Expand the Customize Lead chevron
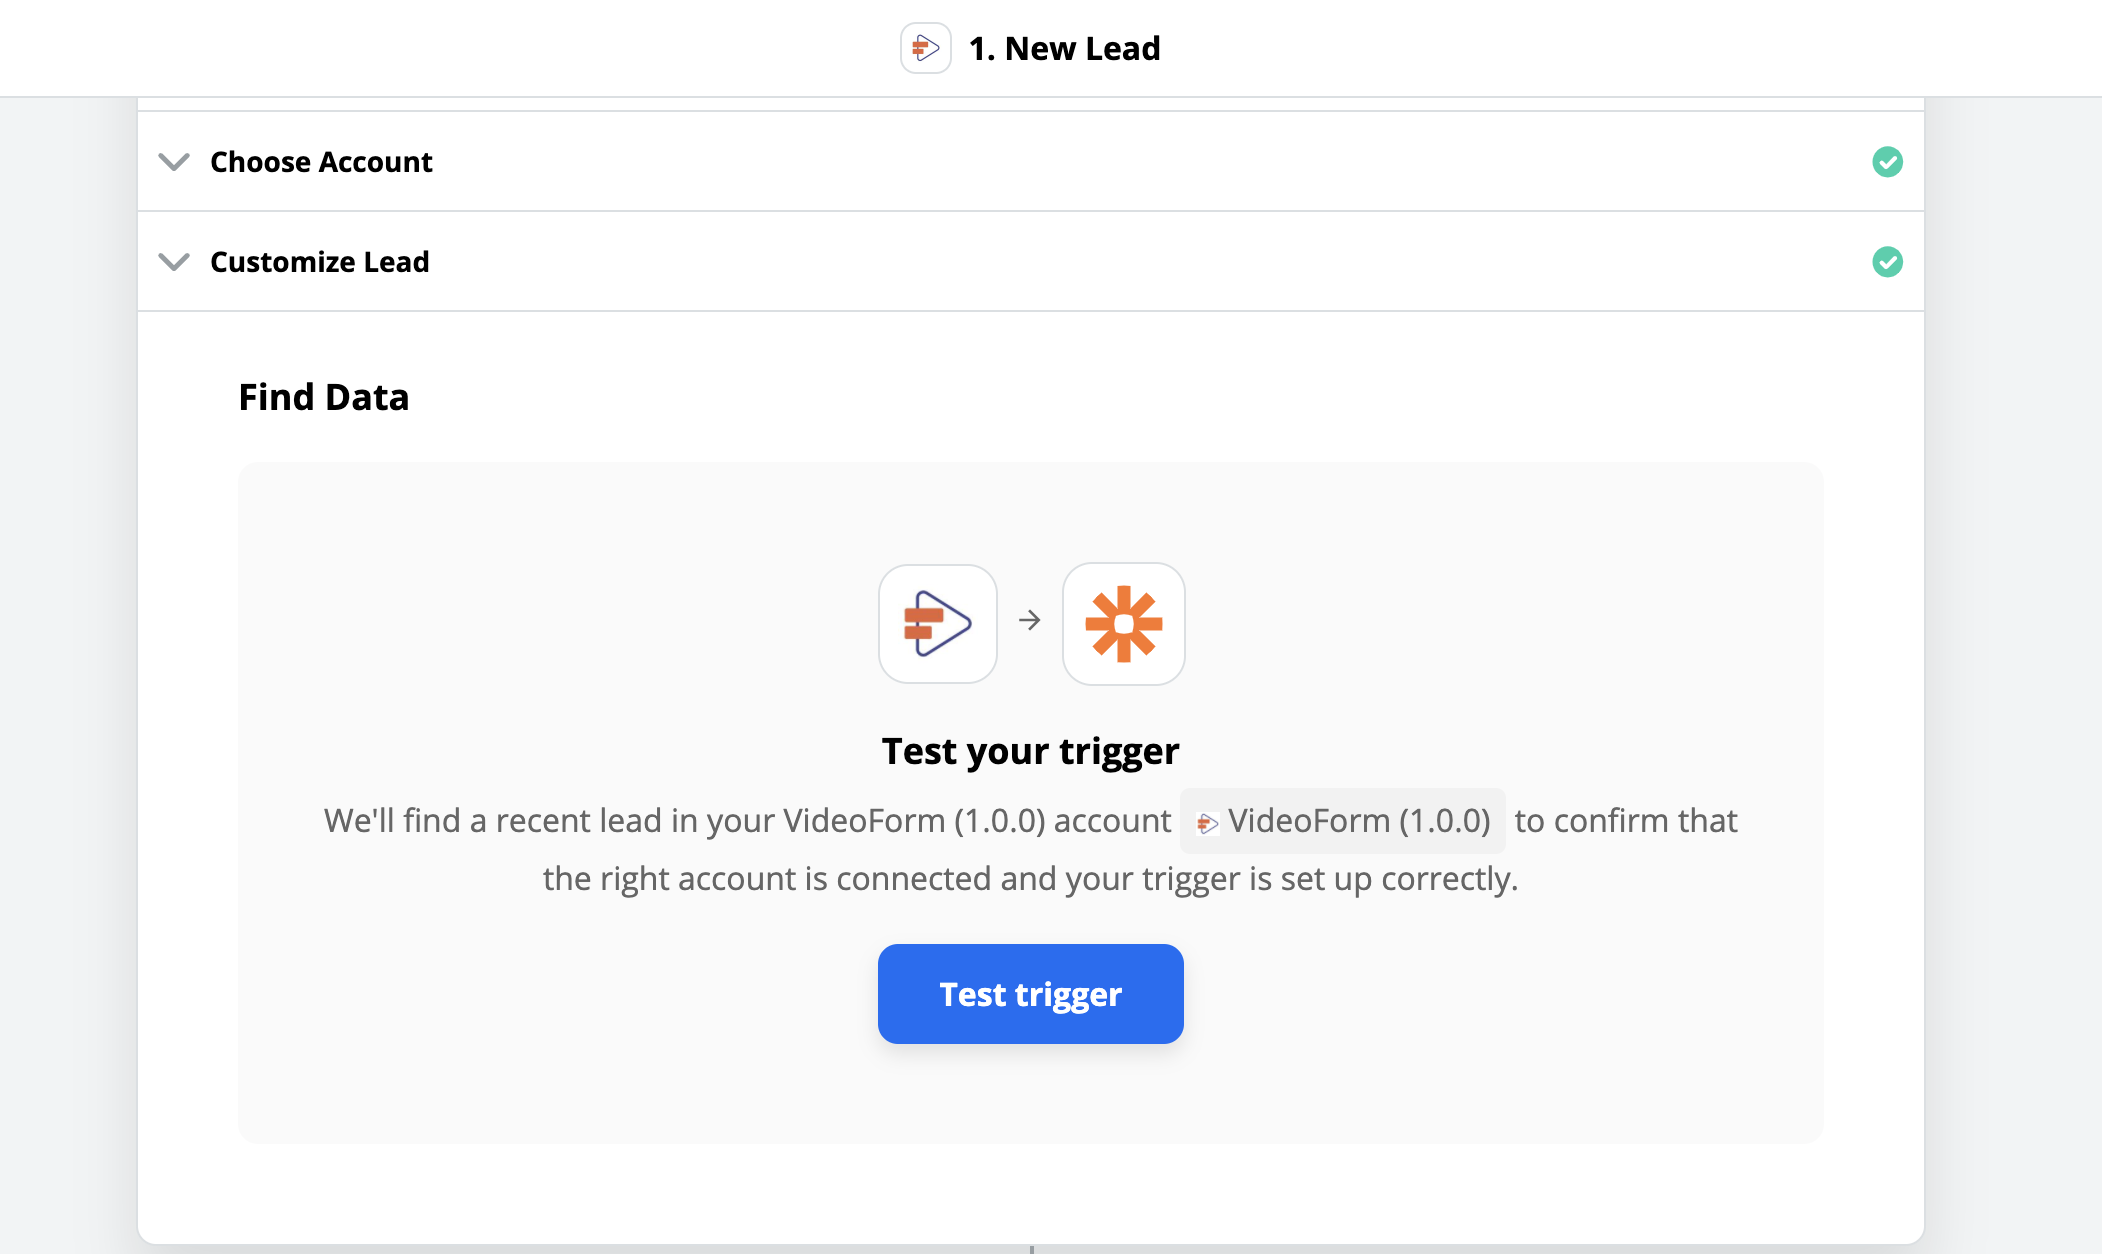 click(174, 262)
